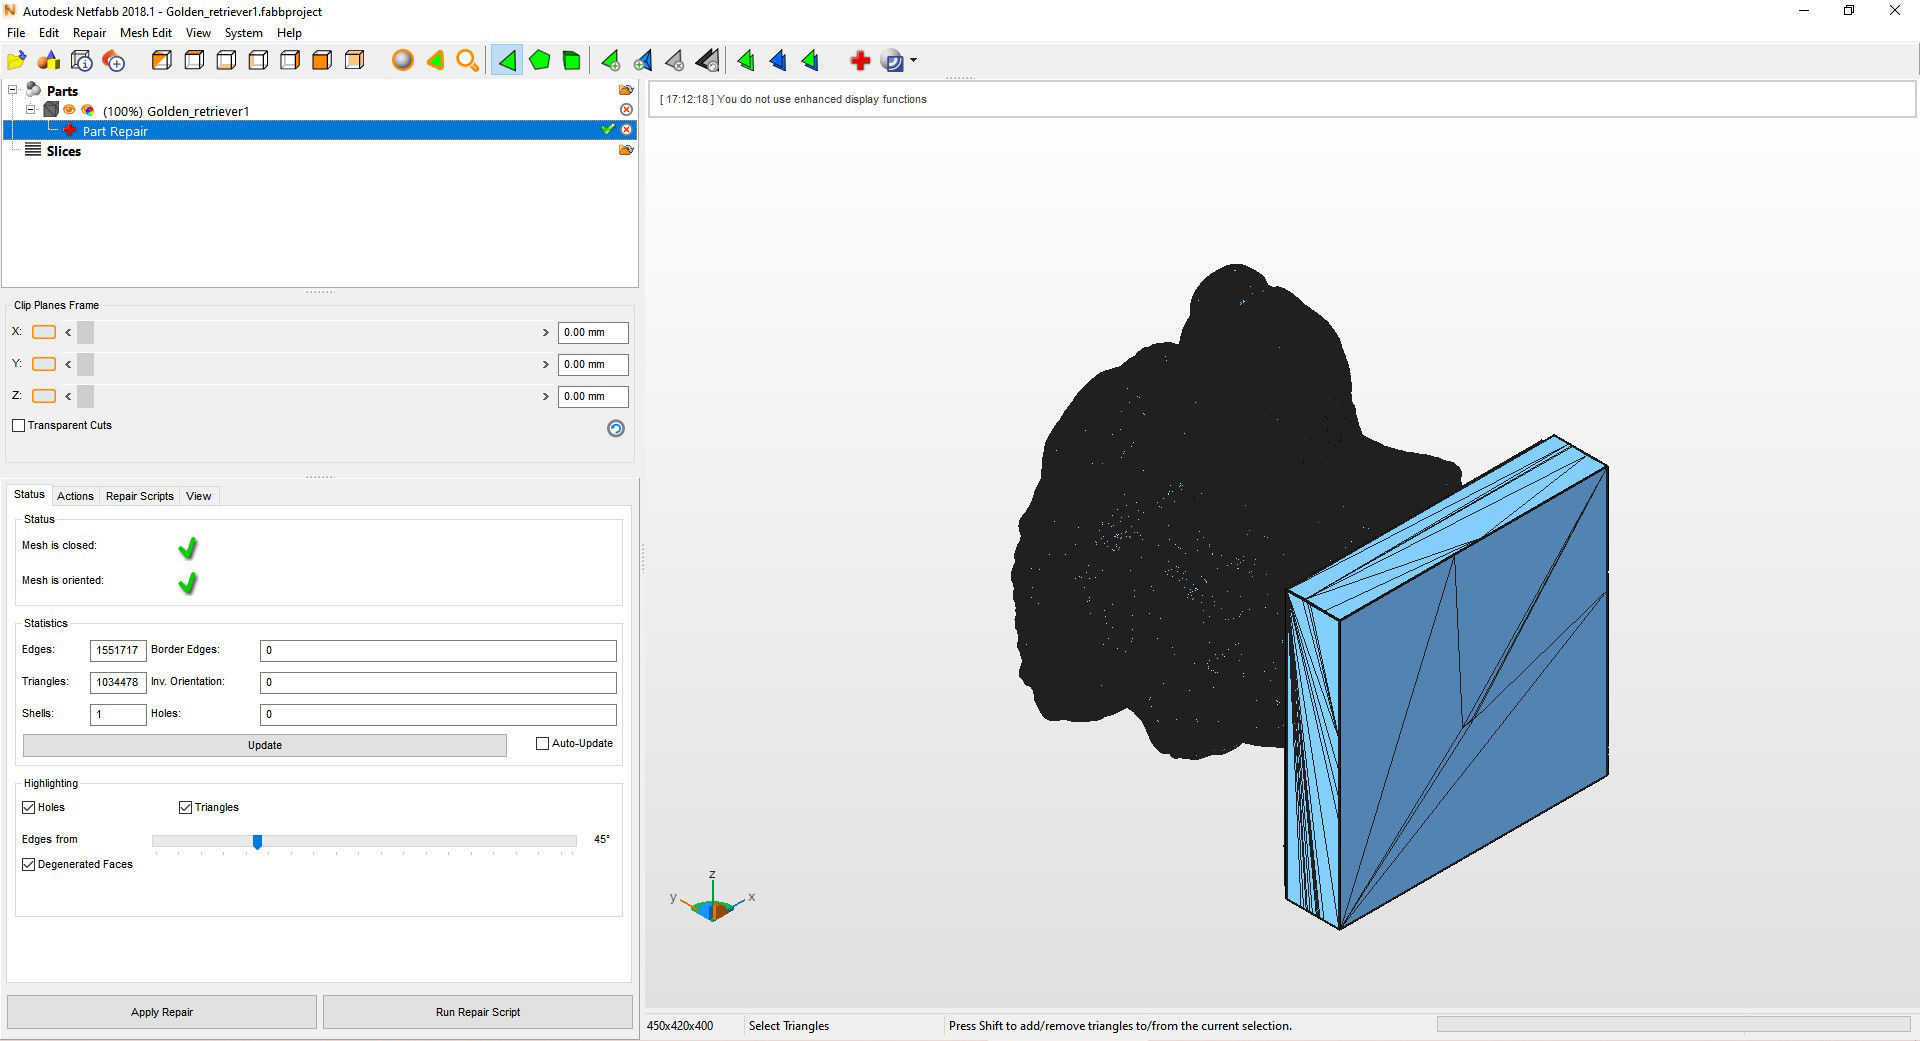Click the last view cube icon with the light orange face
This screenshot has width=1920, height=1041.
tap(354, 61)
